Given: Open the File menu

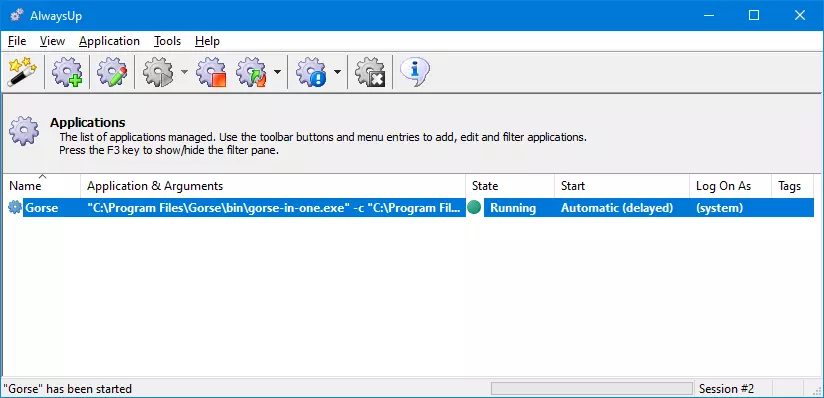Looking at the screenshot, I should (17, 41).
